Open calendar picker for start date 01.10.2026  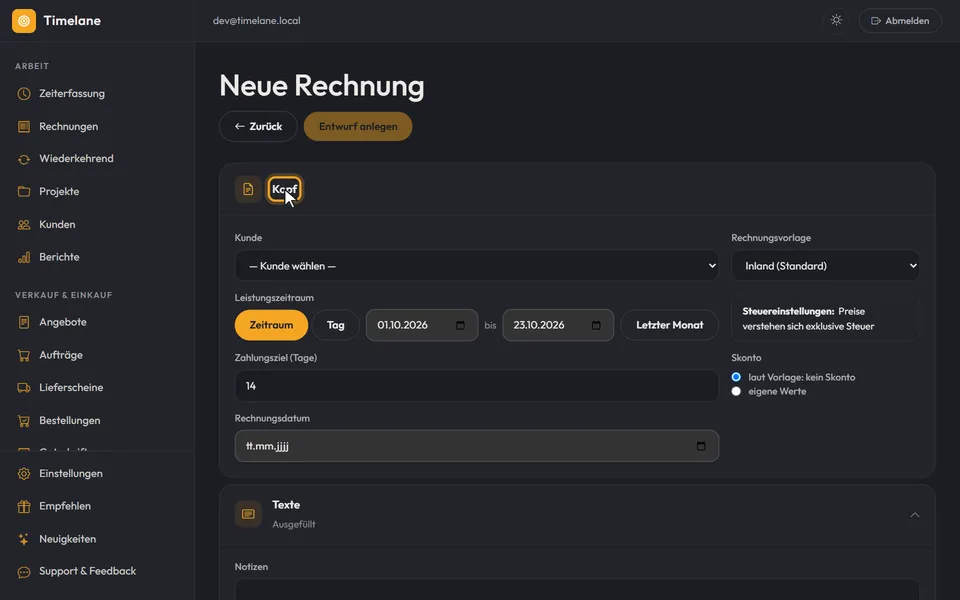[460, 325]
